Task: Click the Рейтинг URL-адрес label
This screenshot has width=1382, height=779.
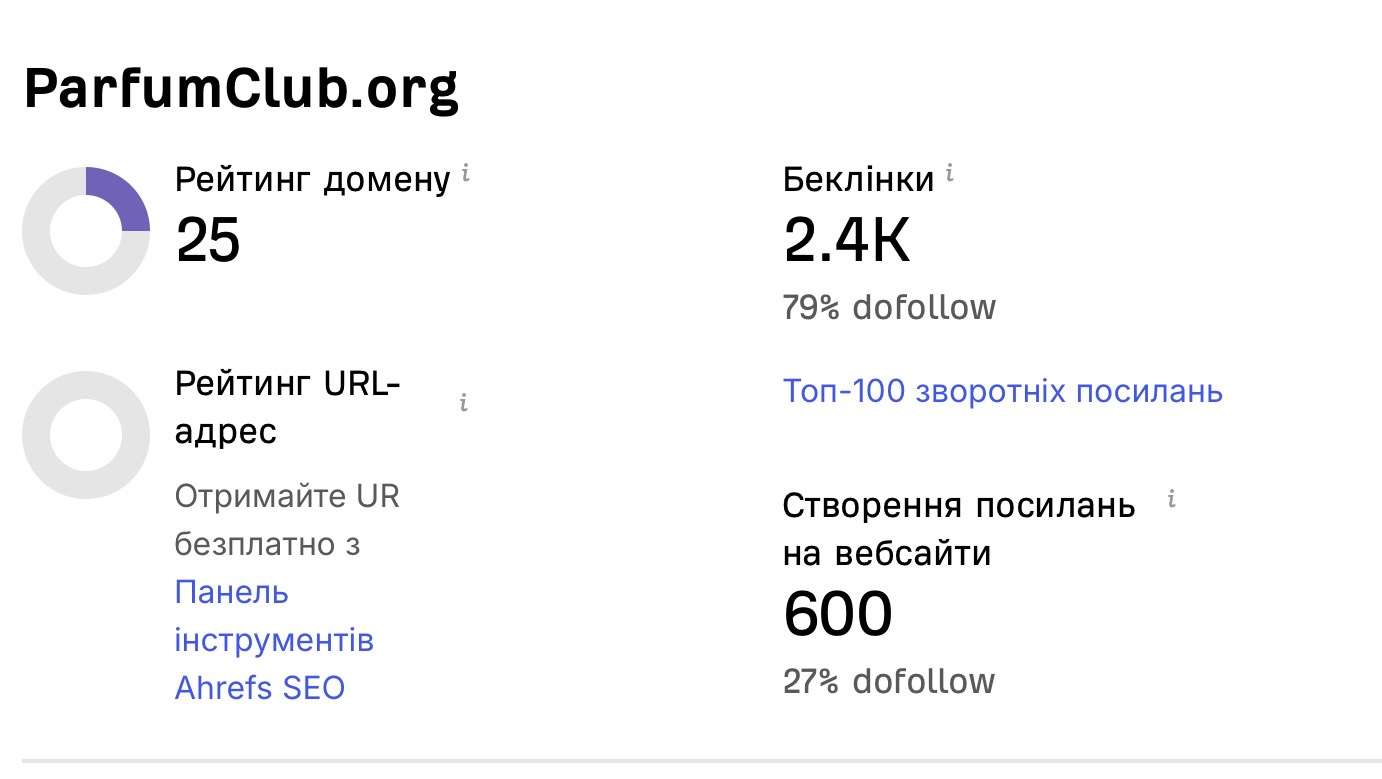Action: point(287,408)
